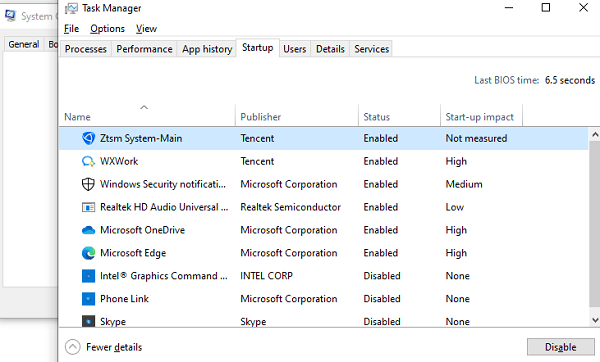This screenshot has height=362, width=600.
Task: Click the Skype app icon
Action: point(88,321)
